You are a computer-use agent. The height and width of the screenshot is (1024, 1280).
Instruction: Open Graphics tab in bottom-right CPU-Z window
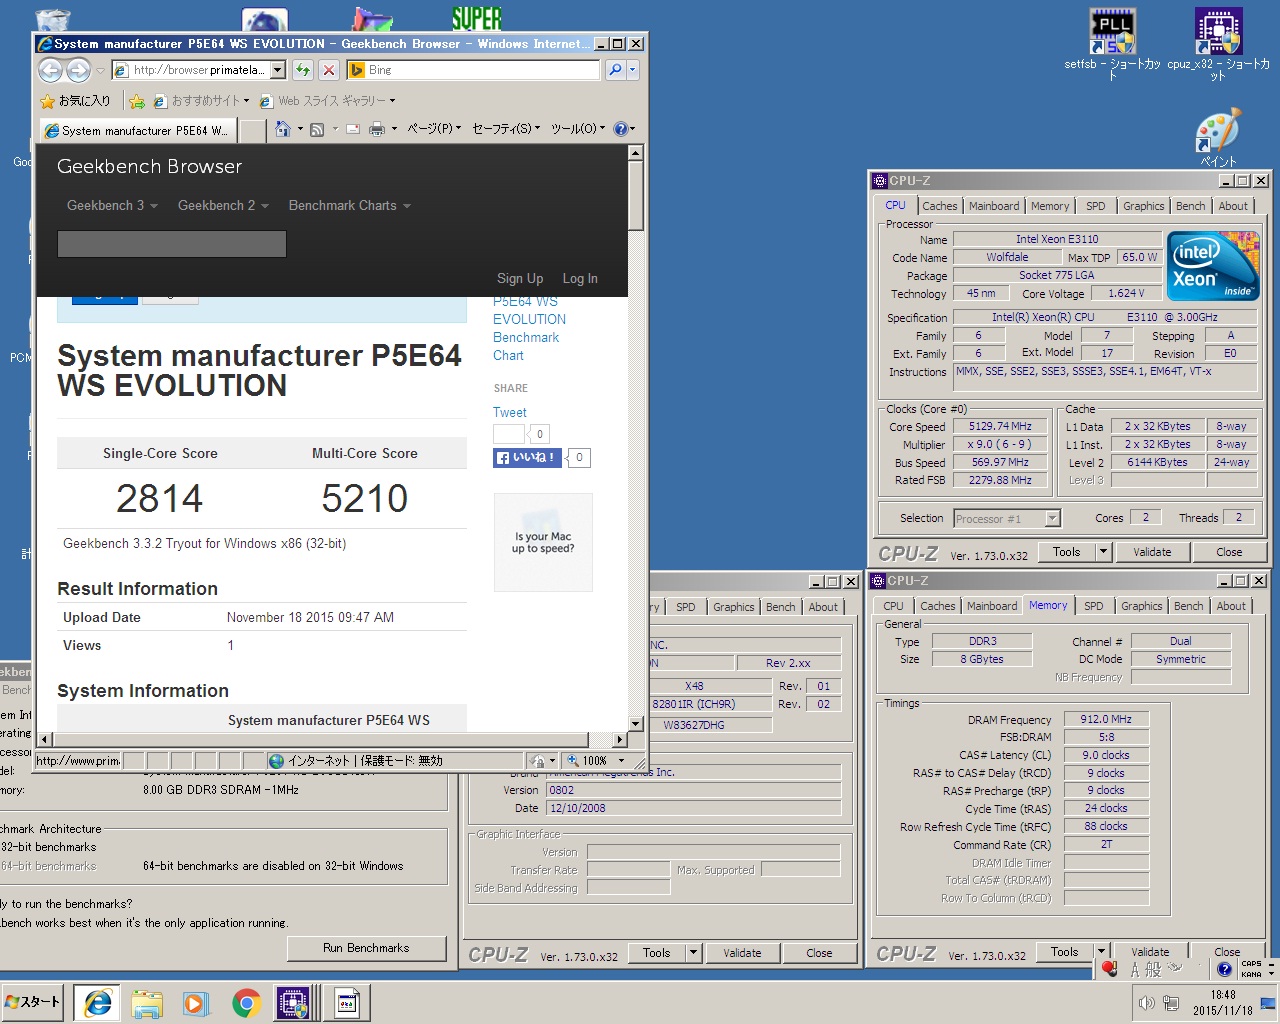coord(1141,606)
